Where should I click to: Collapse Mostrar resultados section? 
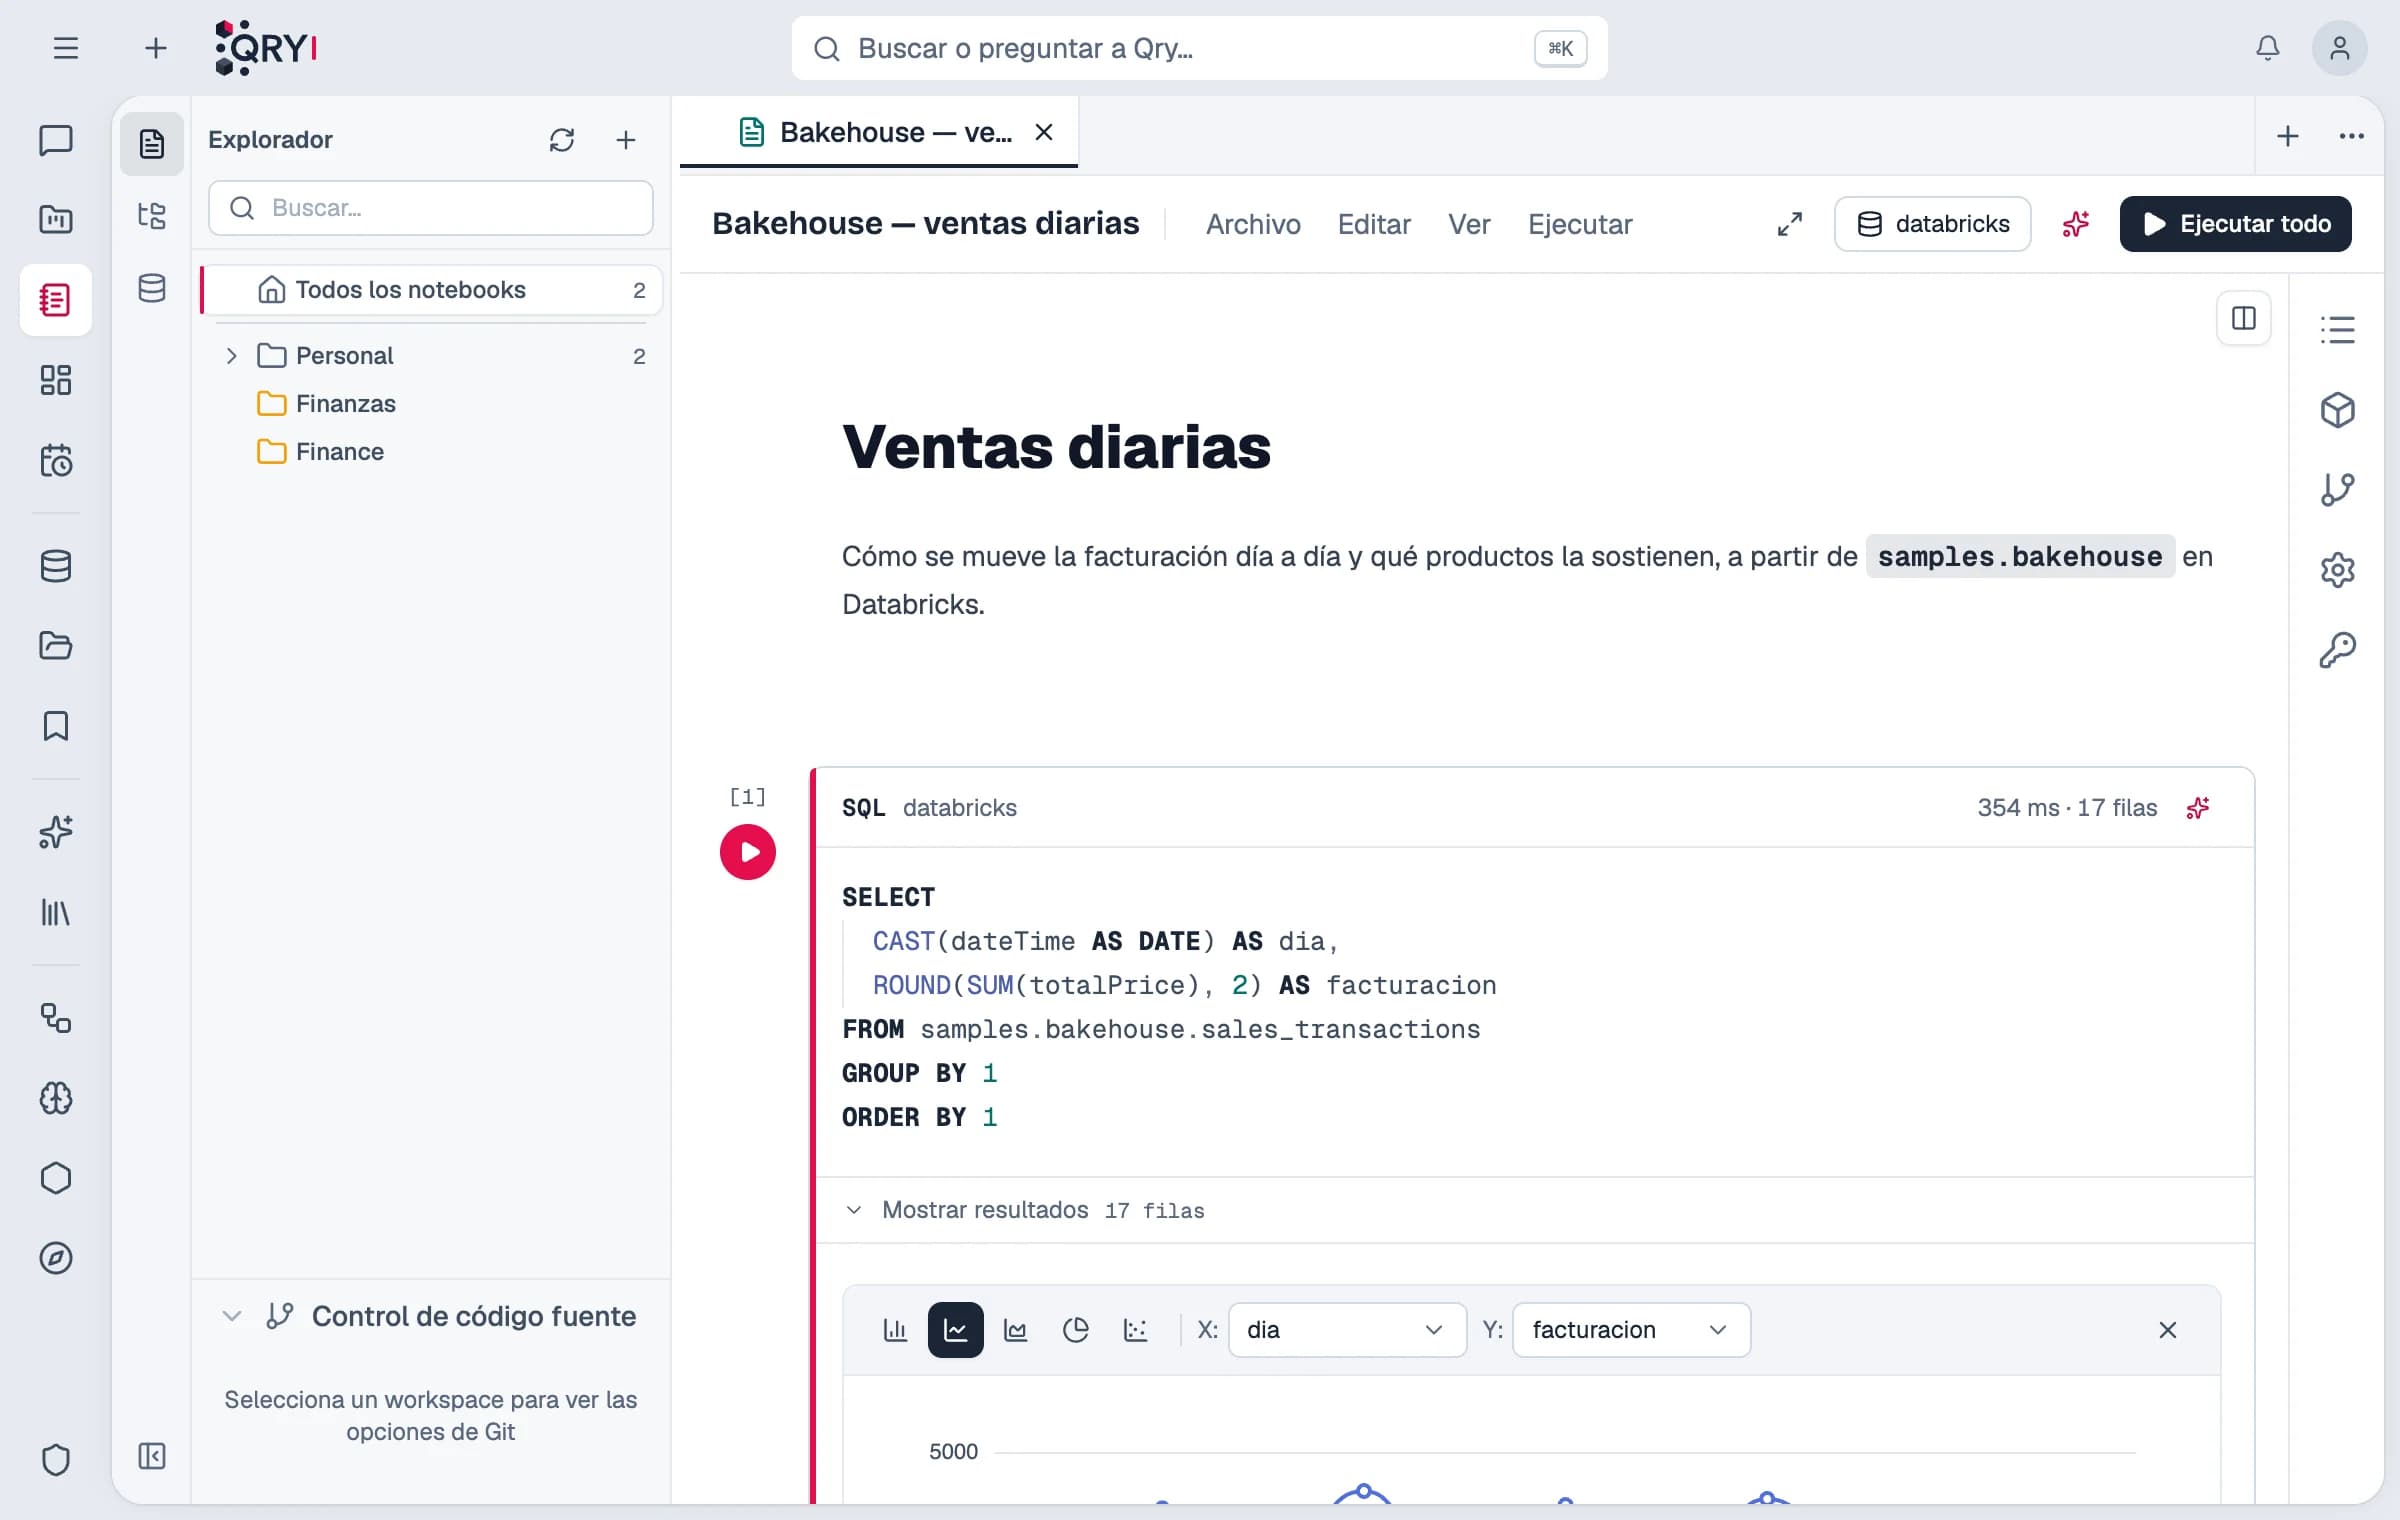coord(853,1210)
